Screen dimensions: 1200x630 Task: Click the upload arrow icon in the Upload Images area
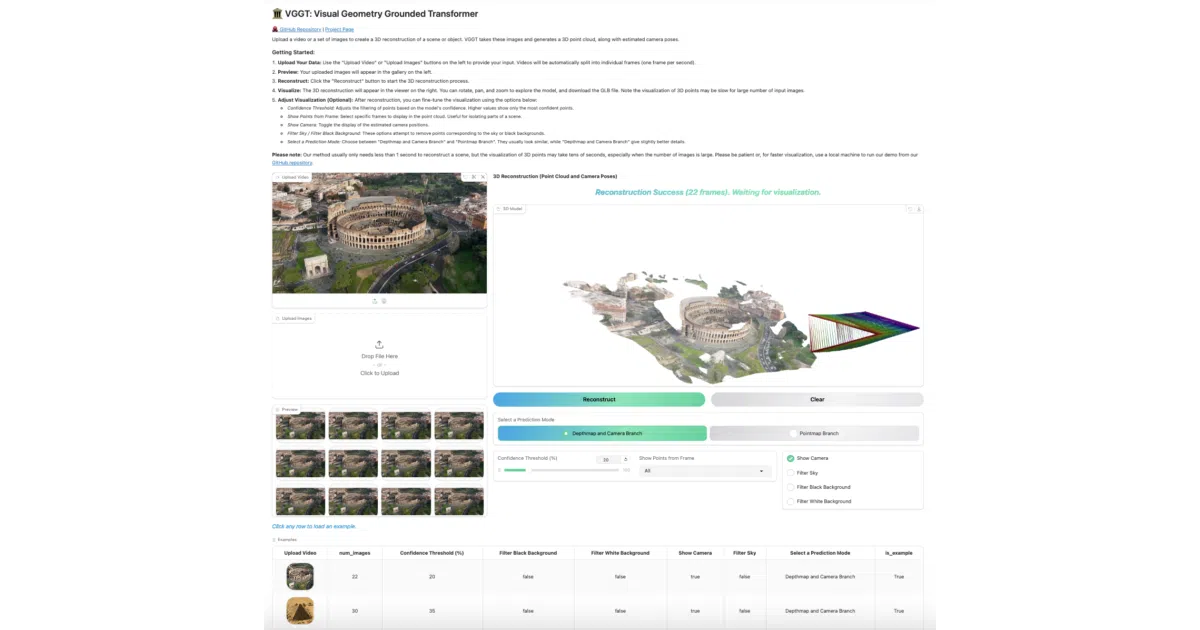click(x=379, y=344)
